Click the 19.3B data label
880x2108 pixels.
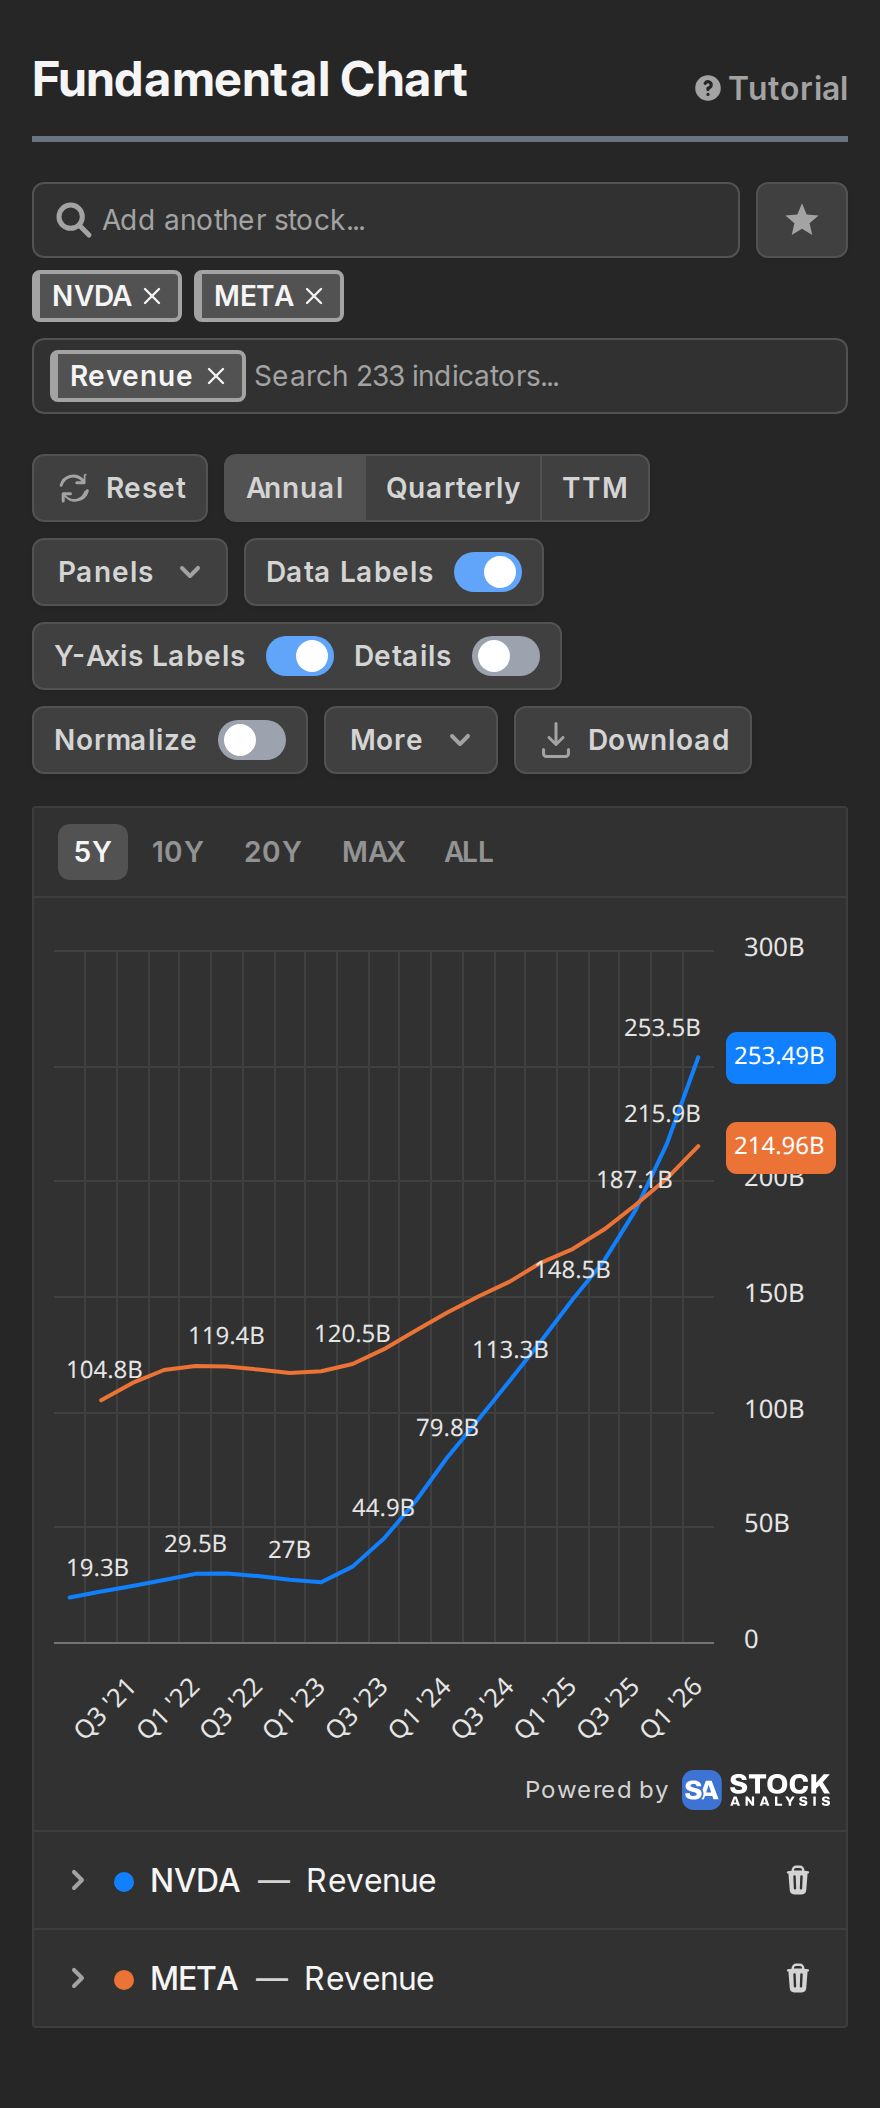click(x=97, y=1568)
